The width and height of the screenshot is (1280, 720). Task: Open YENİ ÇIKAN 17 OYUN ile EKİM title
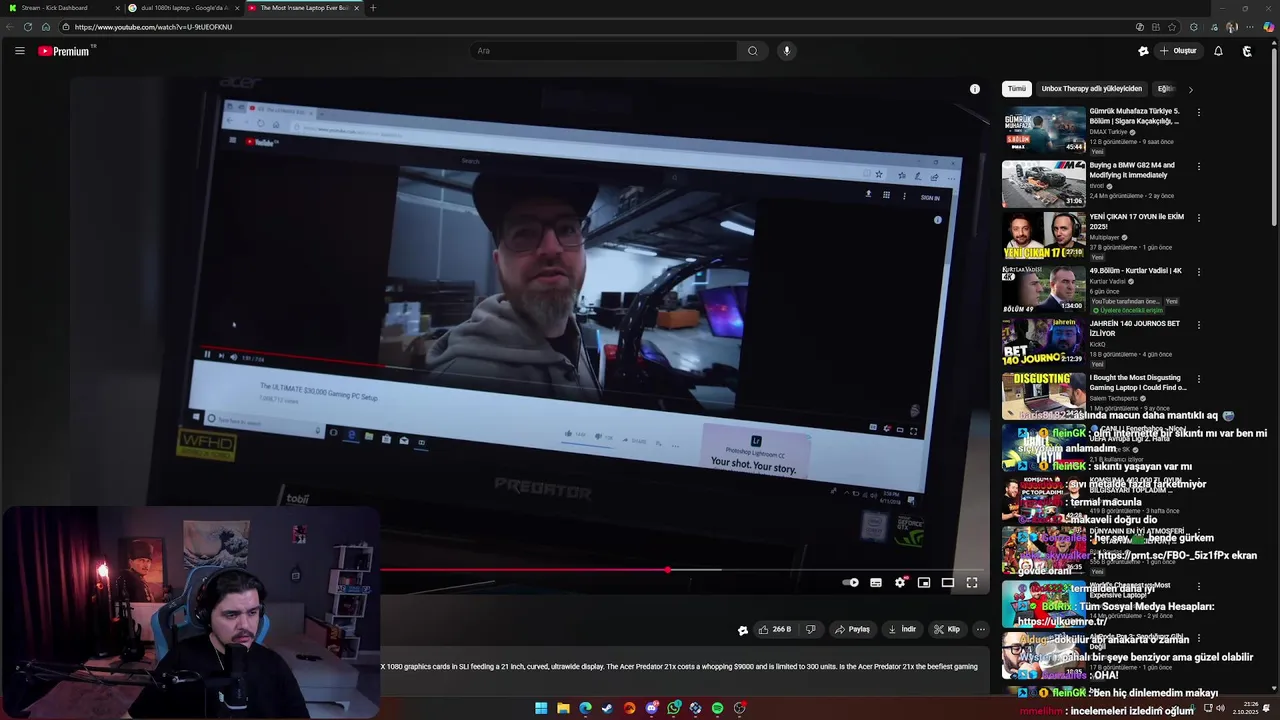pyautogui.click(x=1136, y=222)
